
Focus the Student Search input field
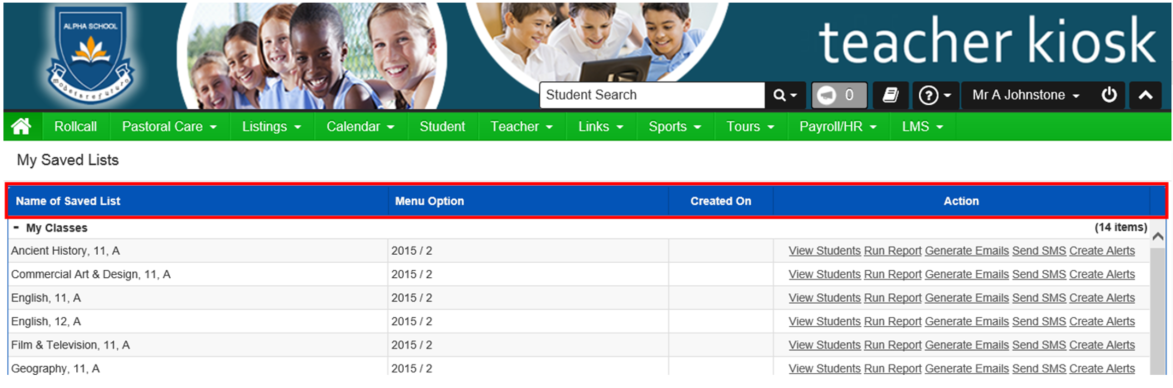[652, 96]
